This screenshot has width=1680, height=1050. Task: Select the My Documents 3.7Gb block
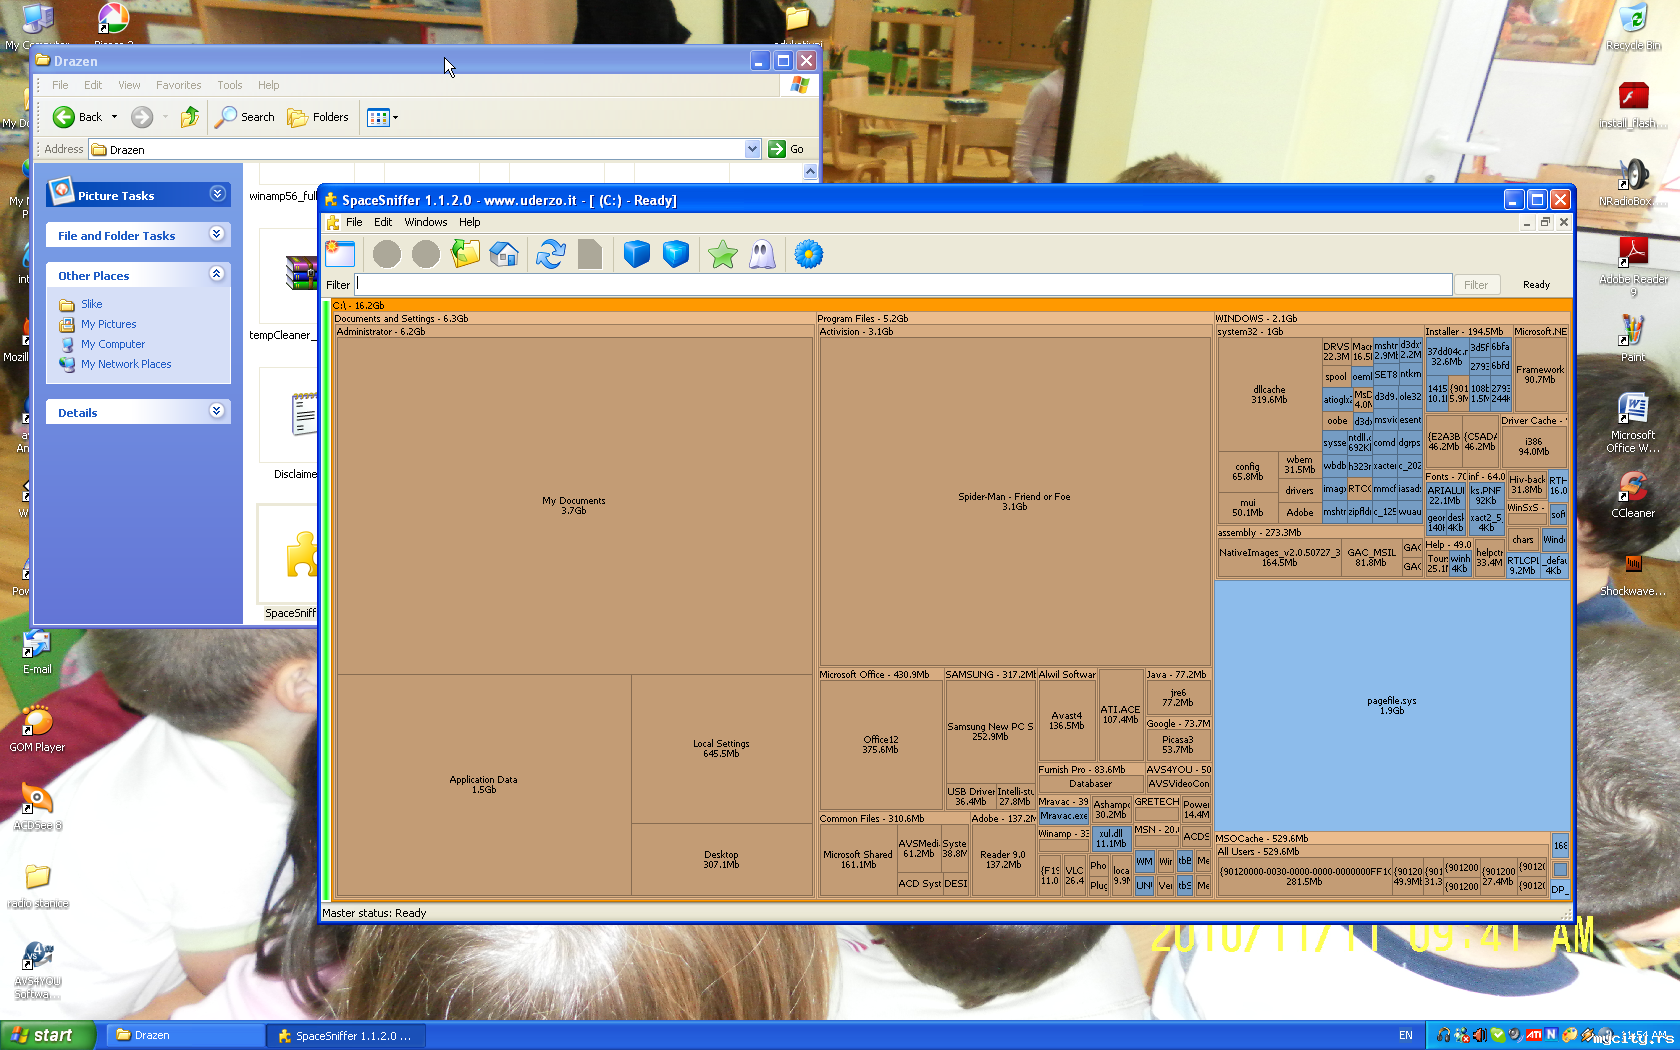(574, 505)
